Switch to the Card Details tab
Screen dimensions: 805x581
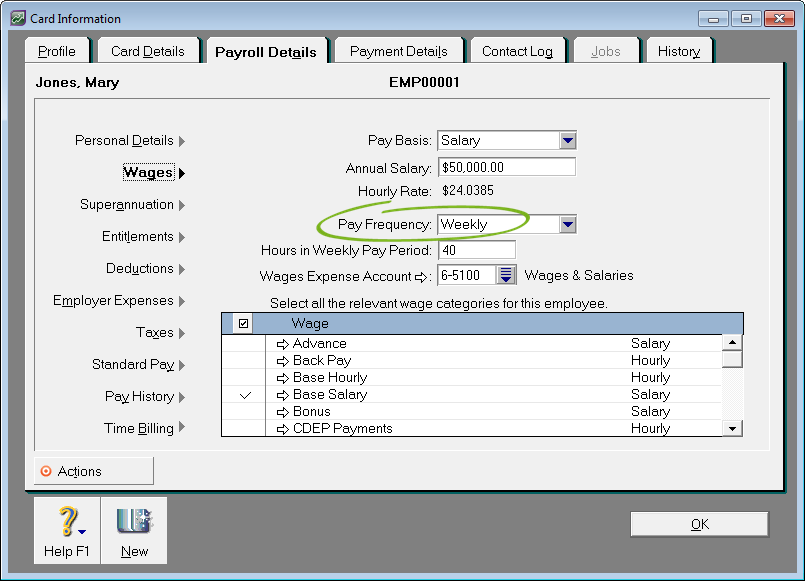coord(147,51)
